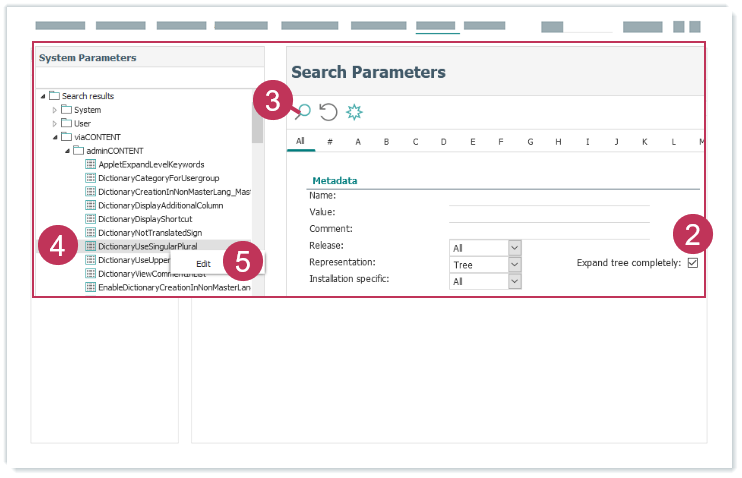Select the # filter tab
The width and height of the screenshot is (742, 478).
point(329,141)
